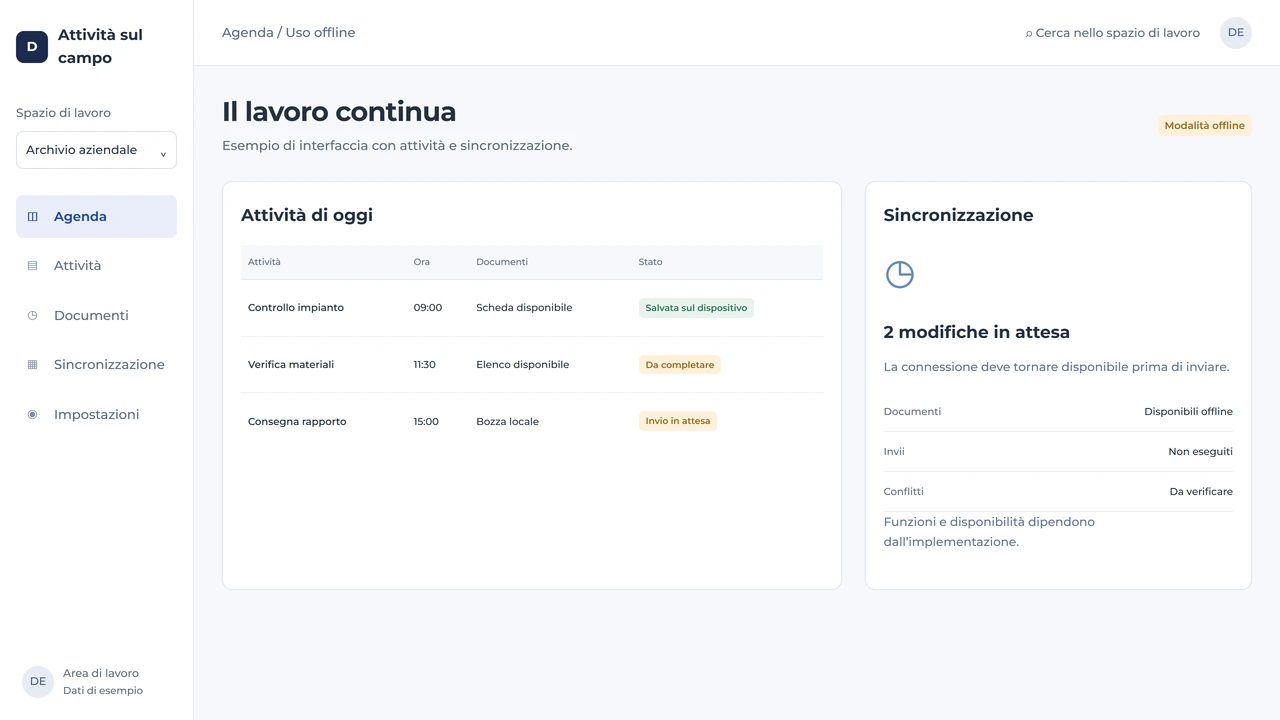Click the Stato column header
The height and width of the screenshot is (720, 1280).
(651, 262)
